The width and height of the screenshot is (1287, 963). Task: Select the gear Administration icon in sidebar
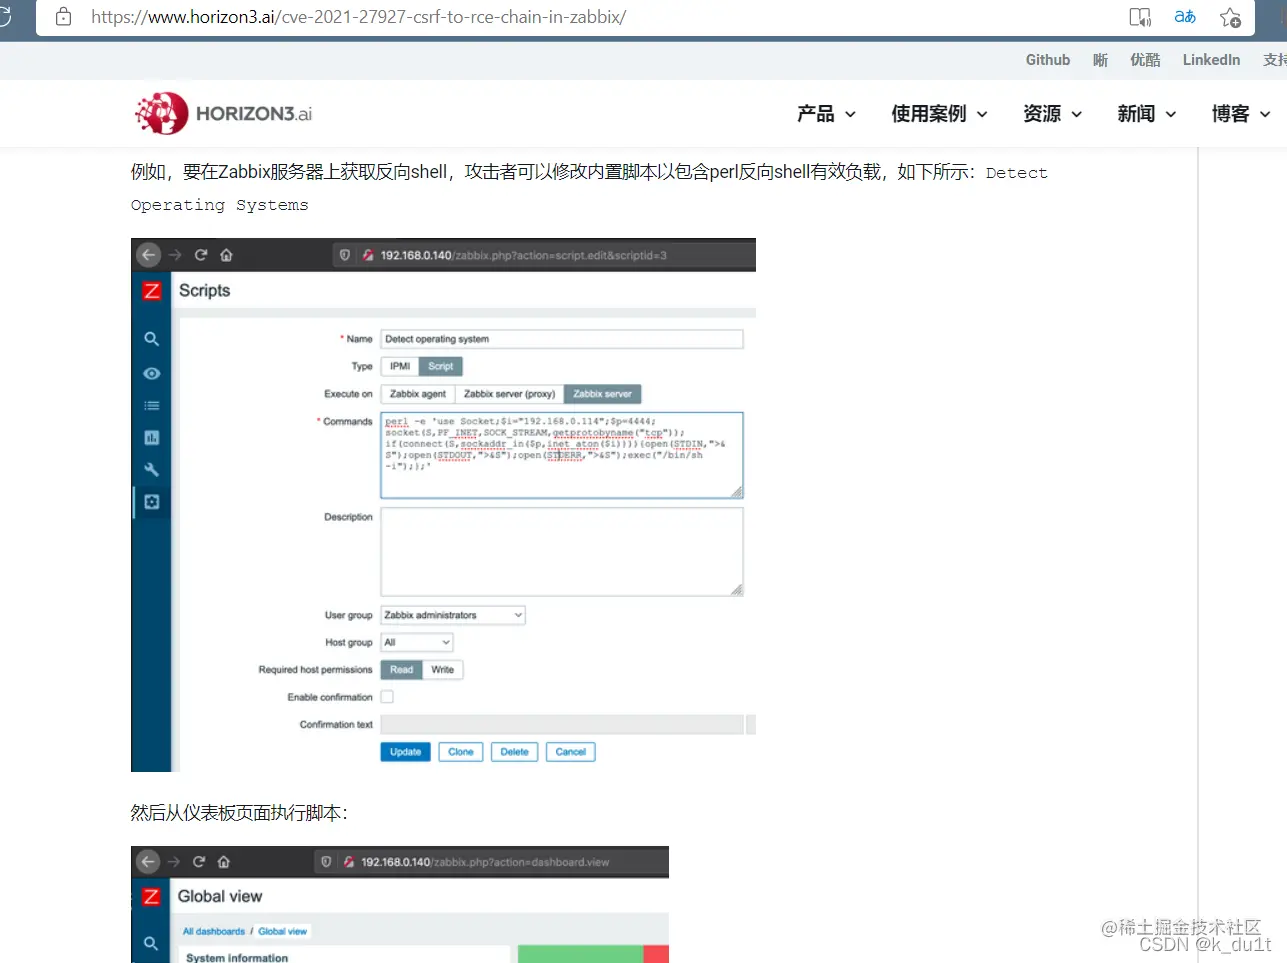(x=151, y=502)
